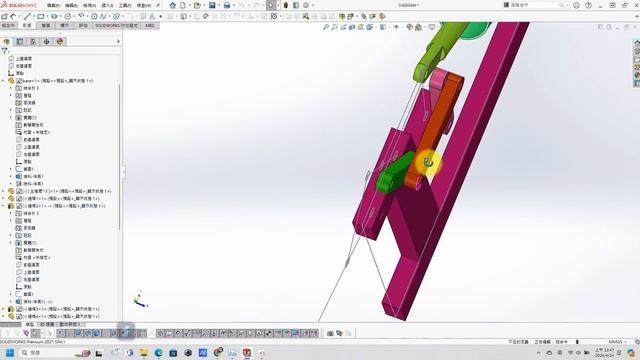Open View Orientation dropdown in heads-up toolbar
The height and width of the screenshot is (360, 640).
(370, 27)
